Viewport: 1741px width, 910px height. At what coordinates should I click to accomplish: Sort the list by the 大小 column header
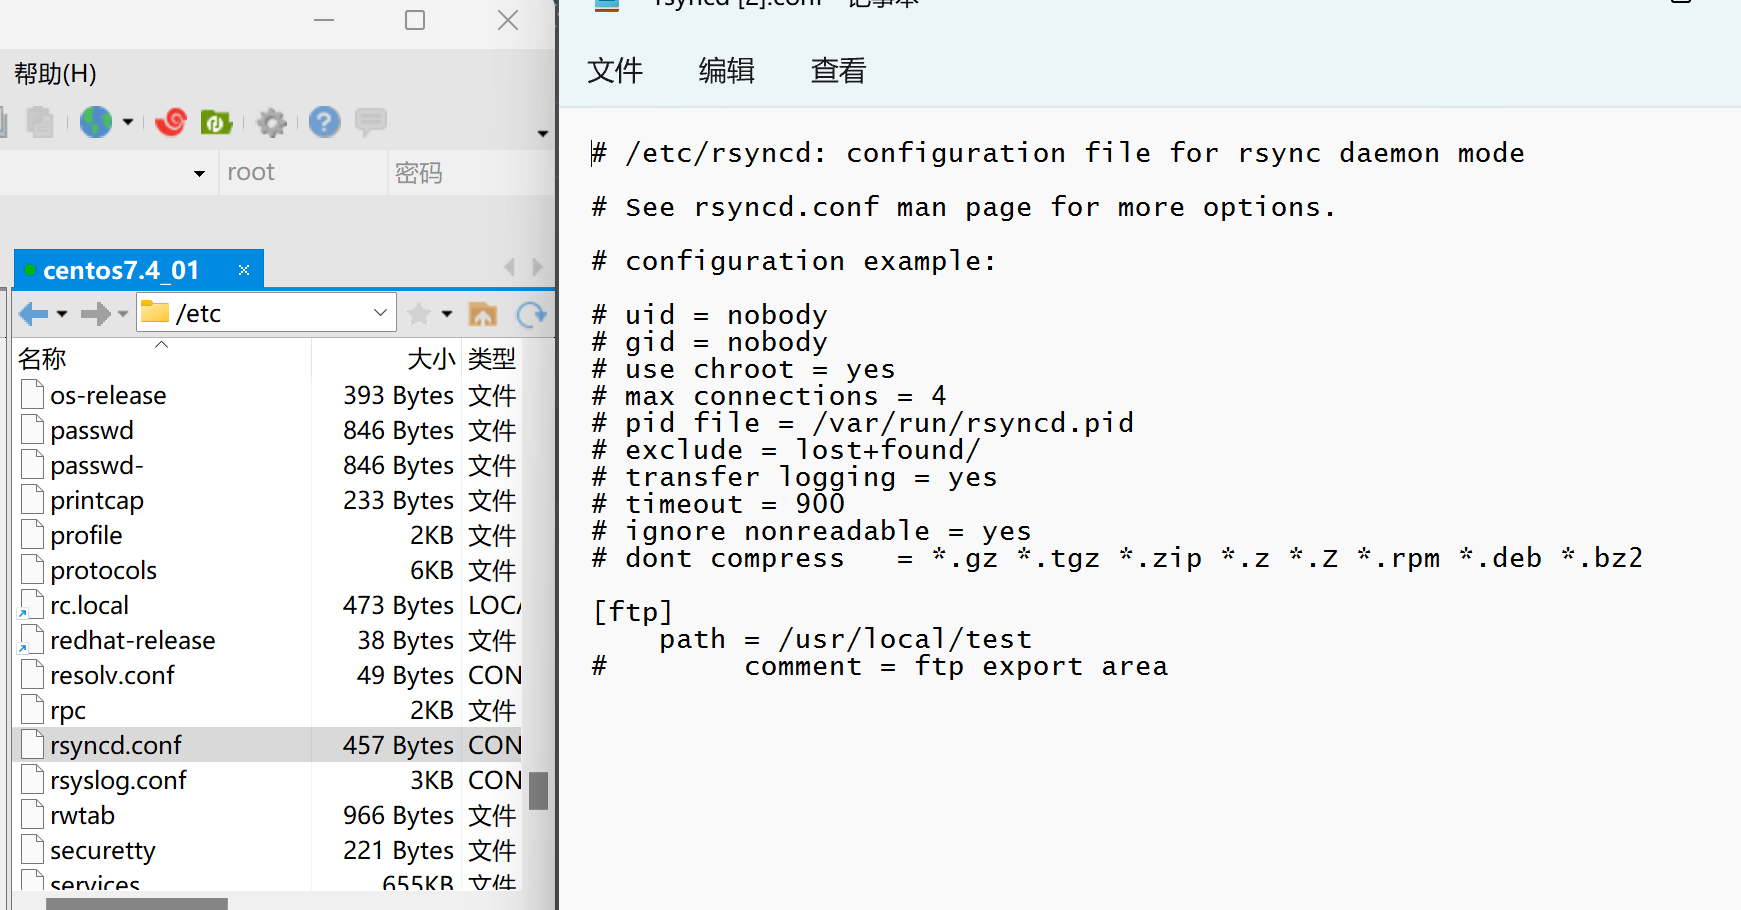[x=387, y=358]
